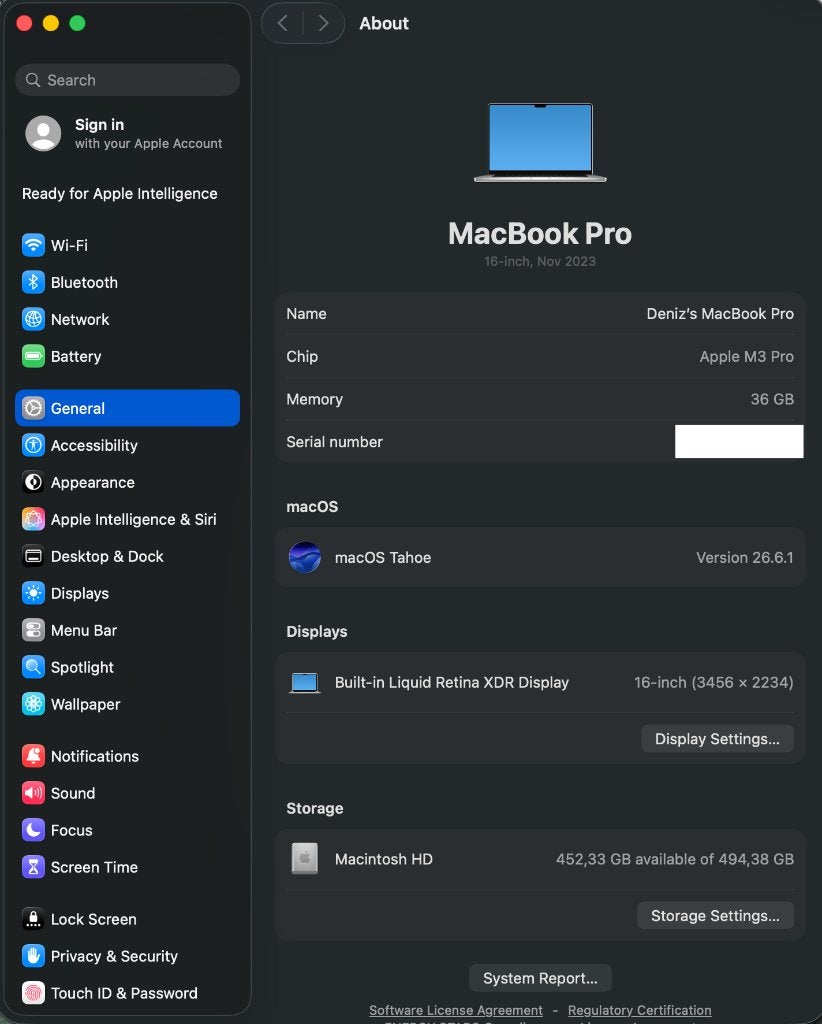Viewport: 822px width, 1024px height.
Task: Open the Displays sun icon
Action: (x=33, y=594)
